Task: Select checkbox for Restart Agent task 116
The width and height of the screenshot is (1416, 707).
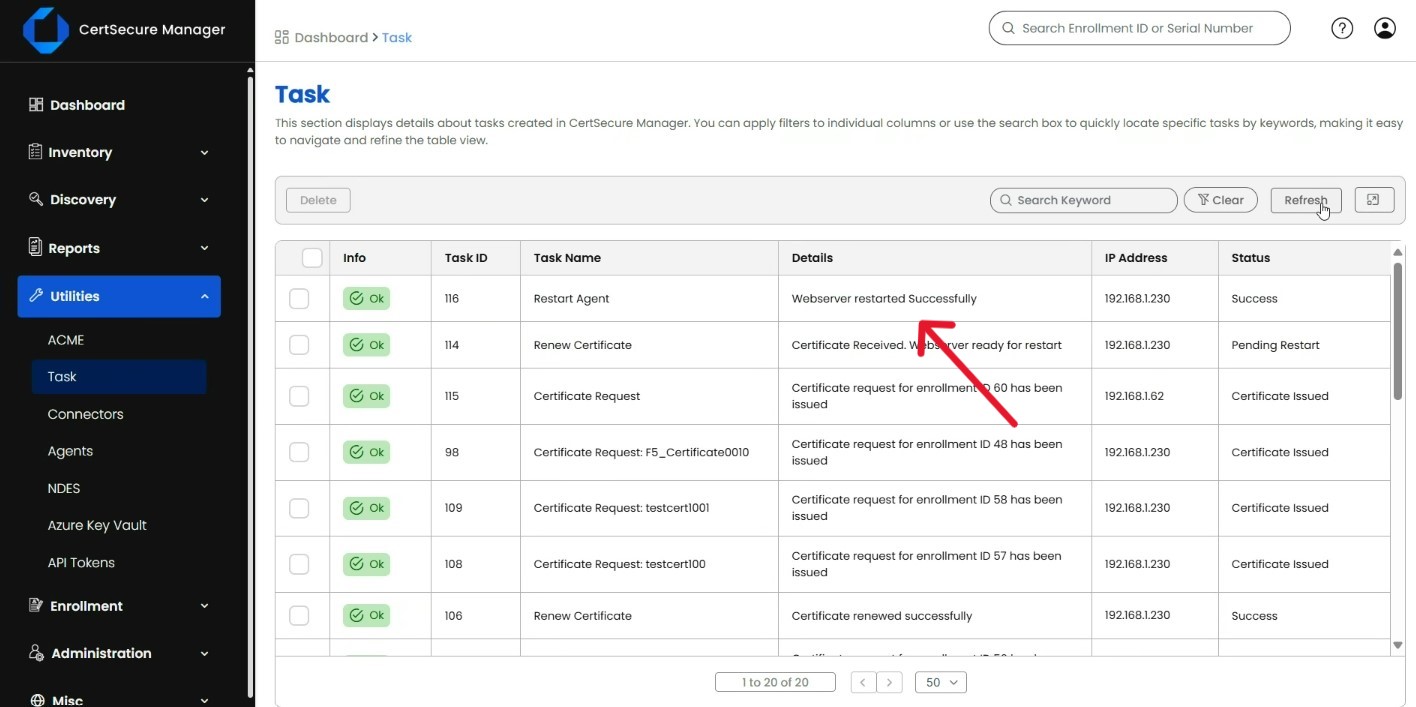Action: click(x=299, y=299)
